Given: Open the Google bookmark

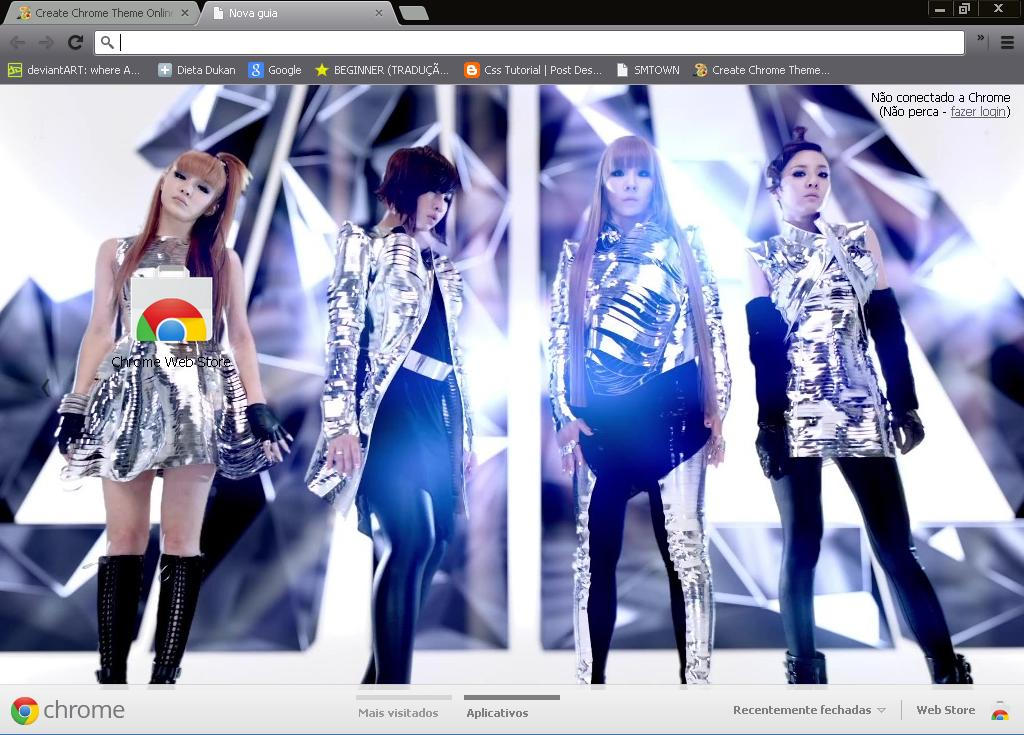Looking at the screenshot, I should tap(275, 70).
